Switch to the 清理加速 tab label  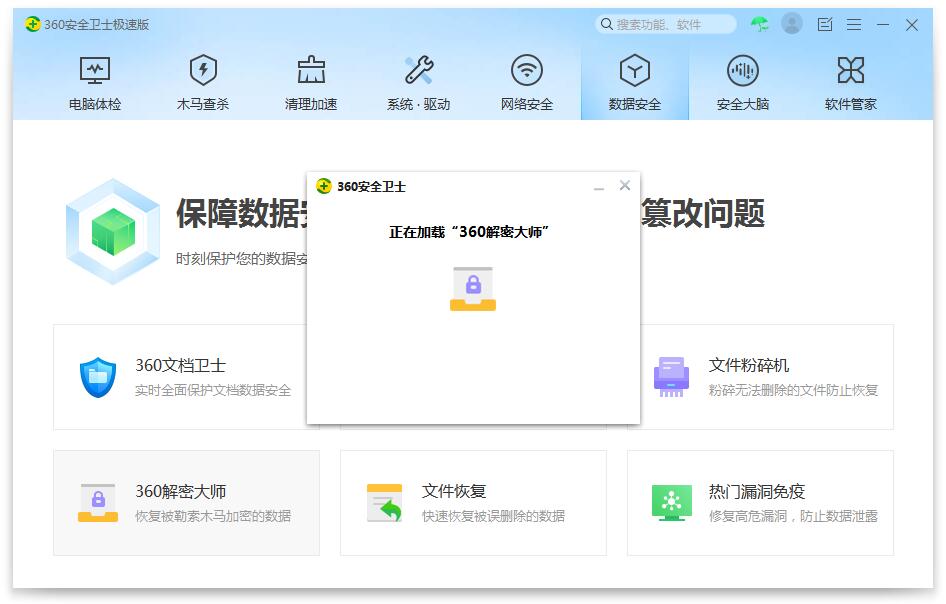[x=311, y=104]
